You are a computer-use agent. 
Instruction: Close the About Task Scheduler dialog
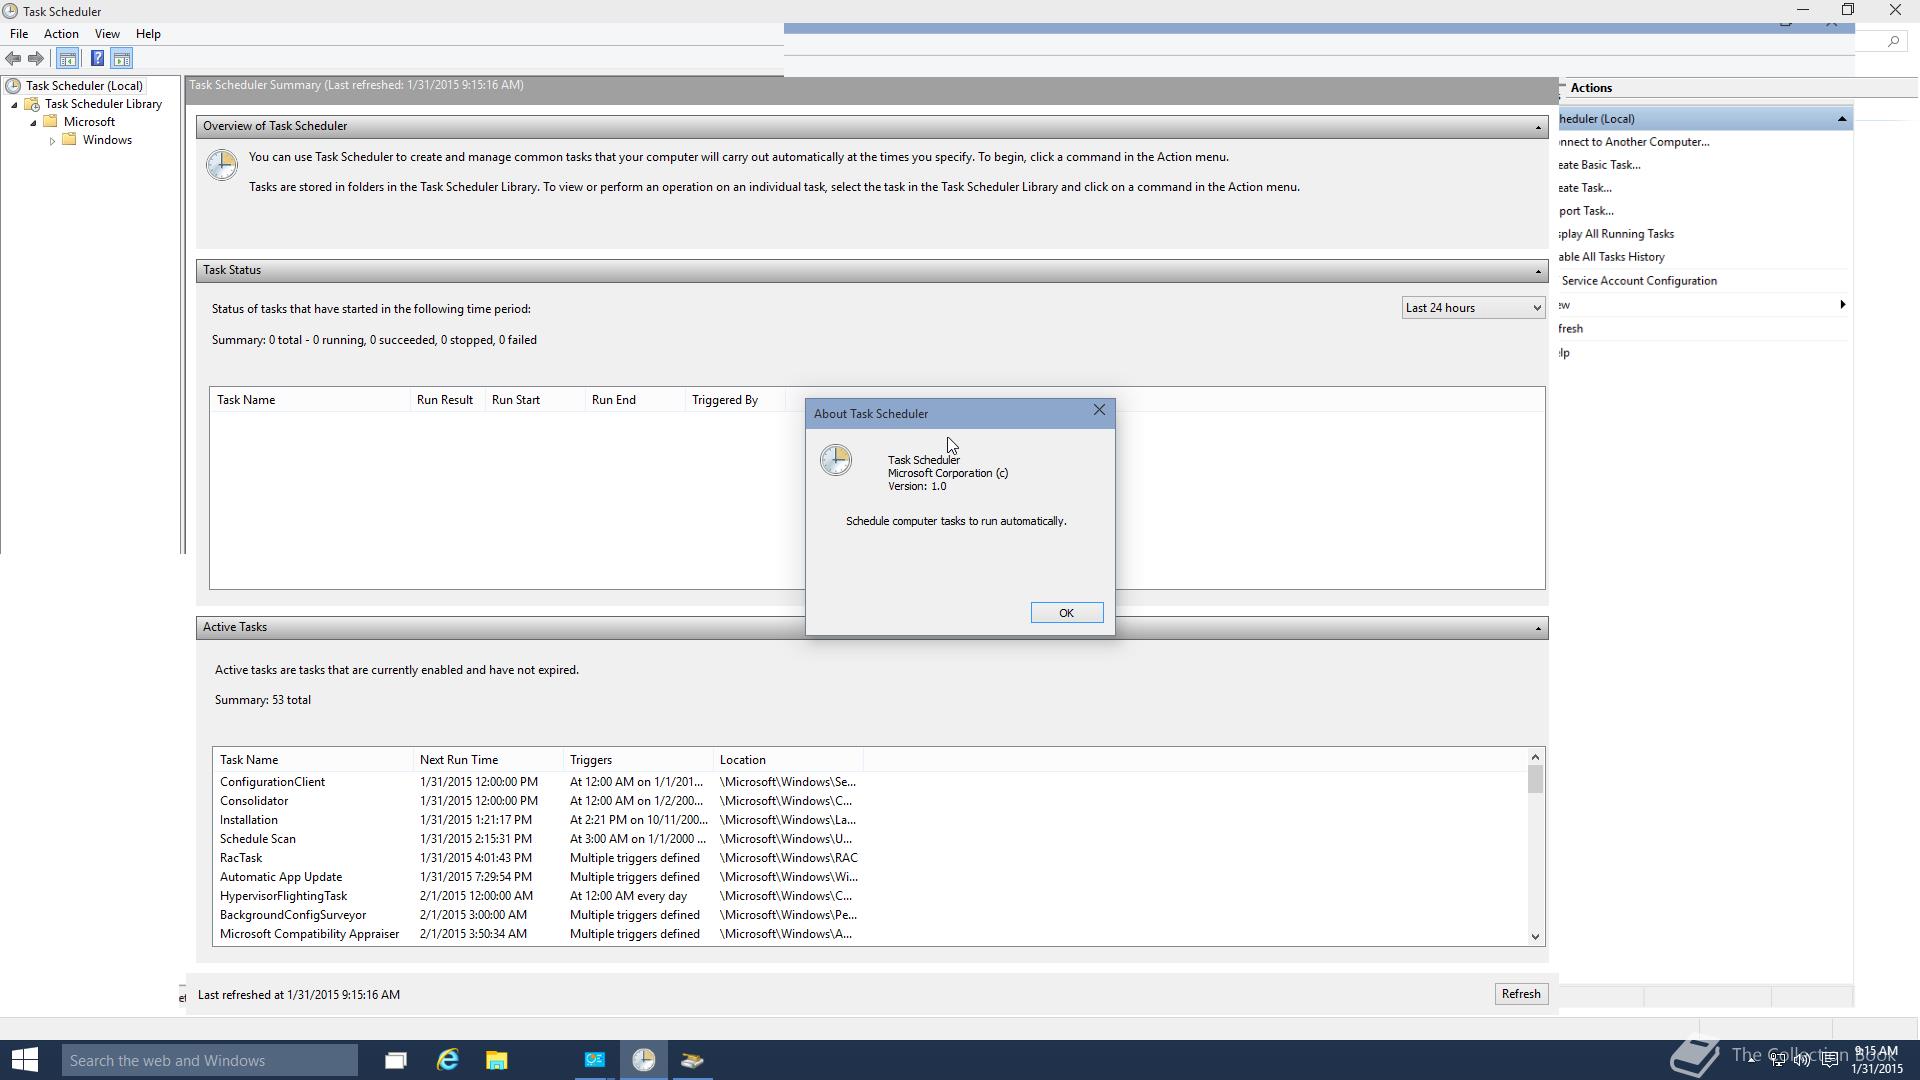click(x=1099, y=411)
